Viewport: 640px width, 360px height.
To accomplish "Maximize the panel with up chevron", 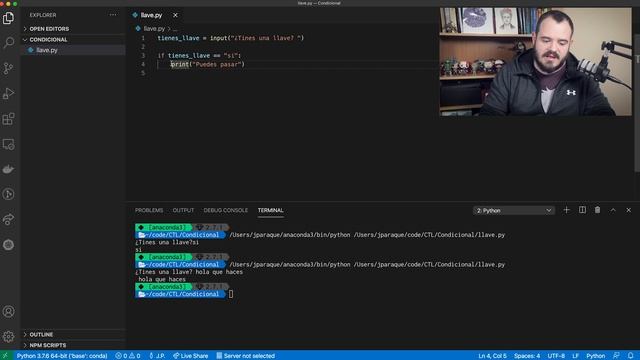I will 613,210.
